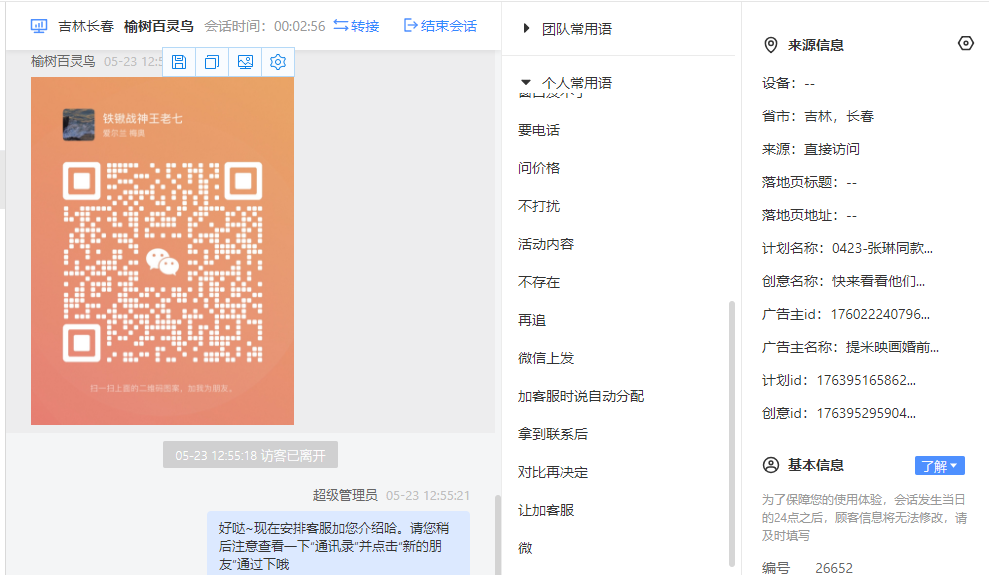Expand the 团队常用语 section
989x575 pixels.
(x=526, y=28)
